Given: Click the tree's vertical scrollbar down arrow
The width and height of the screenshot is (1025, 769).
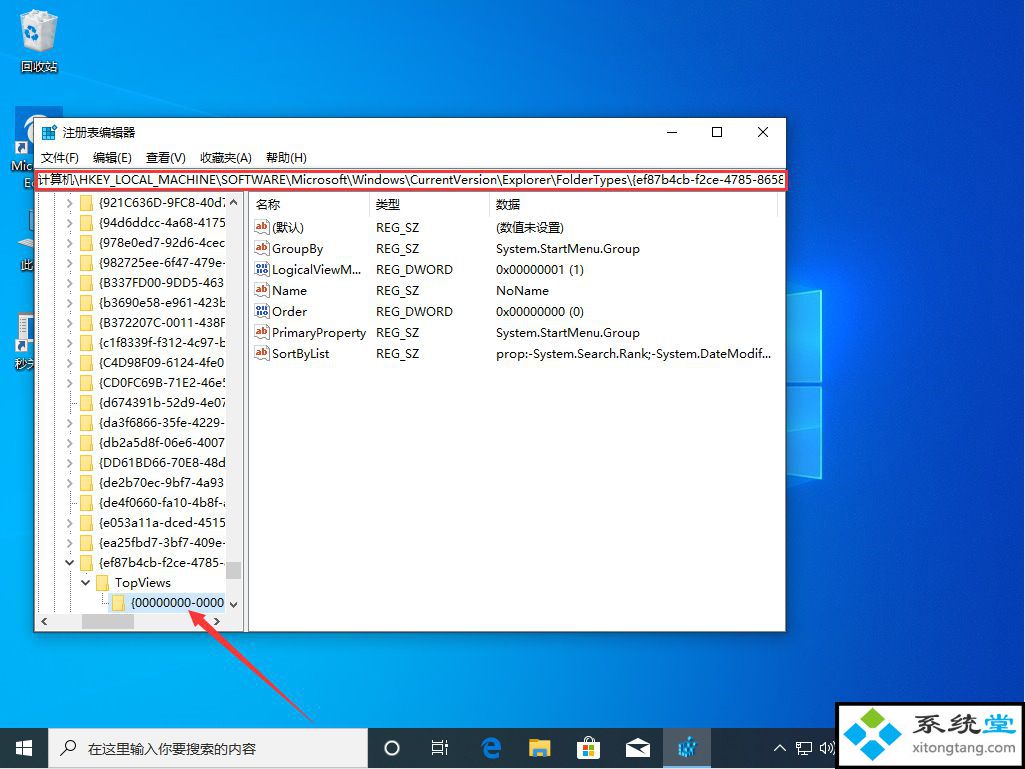Looking at the screenshot, I should [x=233, y=604].
